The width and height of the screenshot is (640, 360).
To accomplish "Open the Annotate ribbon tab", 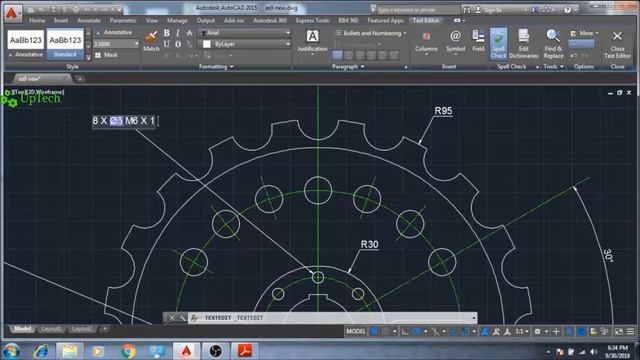I will (89, 20).
